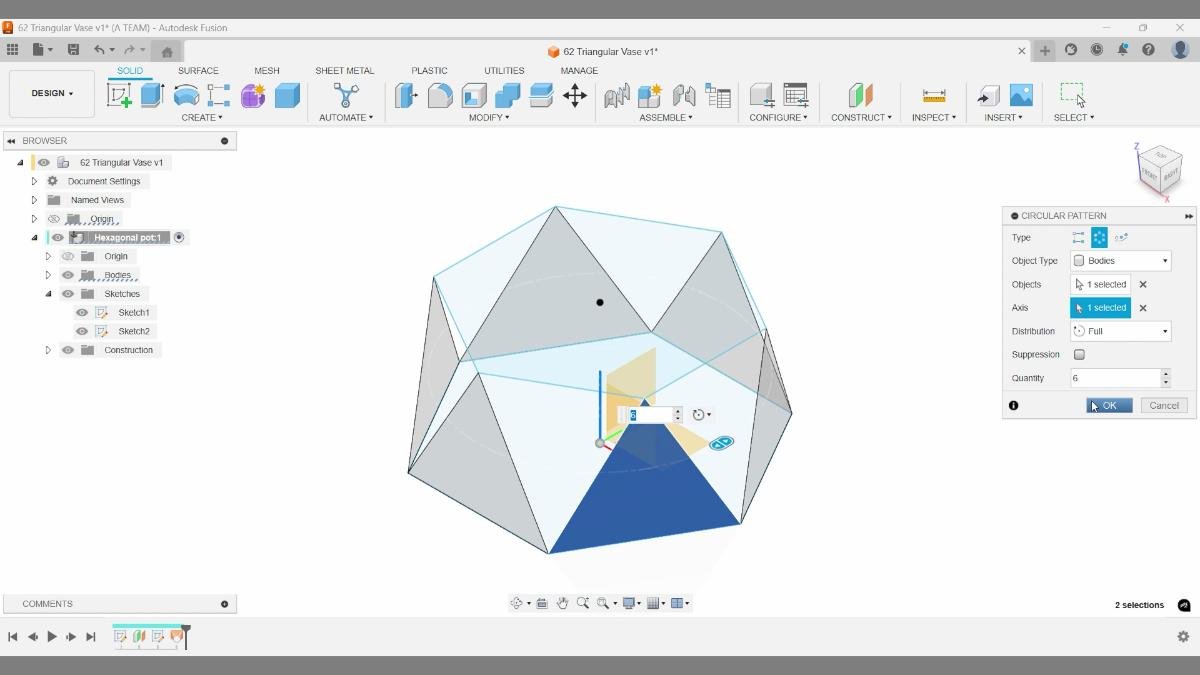This screenshot has width=1200, height=675.
Task: Click the Axis 1 selected button
Action: (1100, 308)
